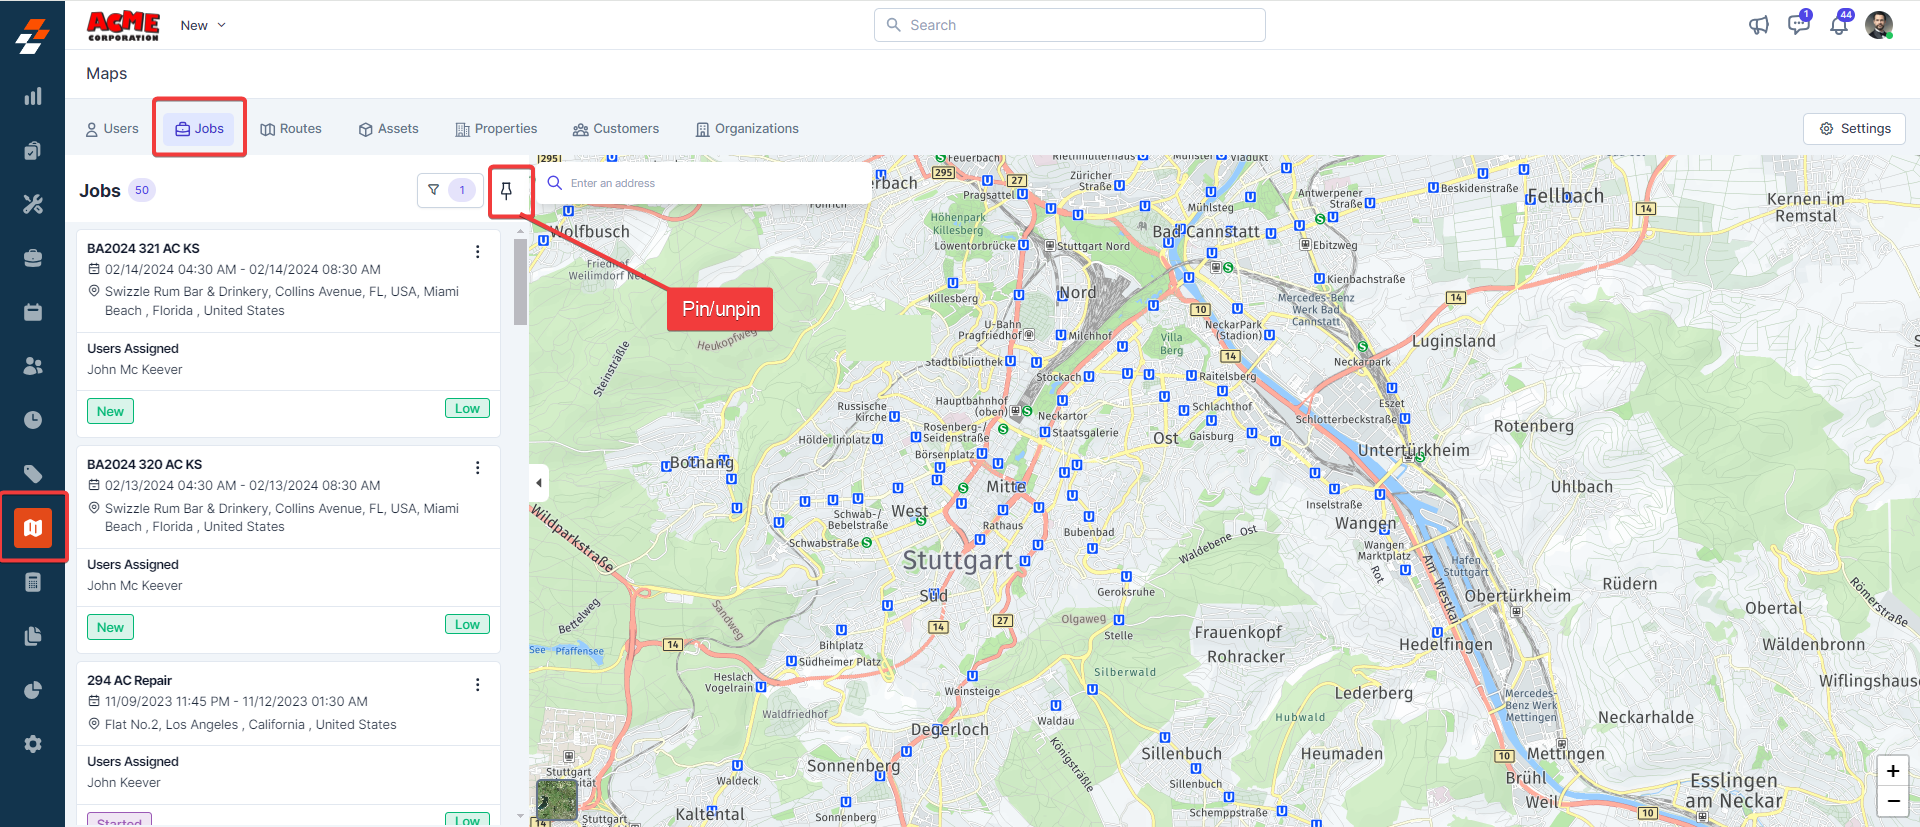Viewport: 1920px width, 827px height.
Task: Open Maps in the left sidebar
Action: coord(33,527)
